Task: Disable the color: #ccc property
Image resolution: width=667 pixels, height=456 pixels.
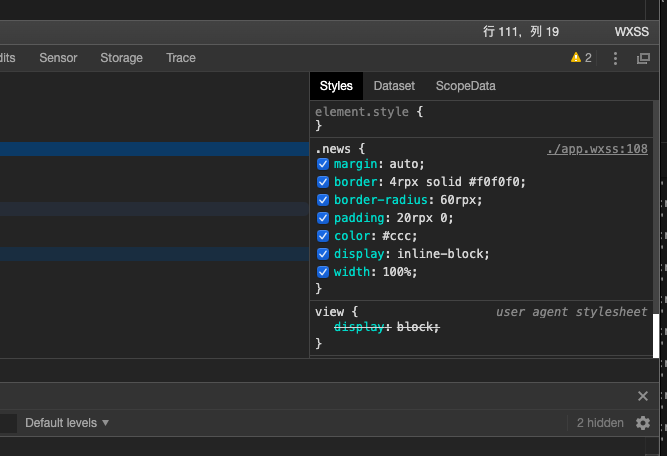Action: [x=323, y=236]
